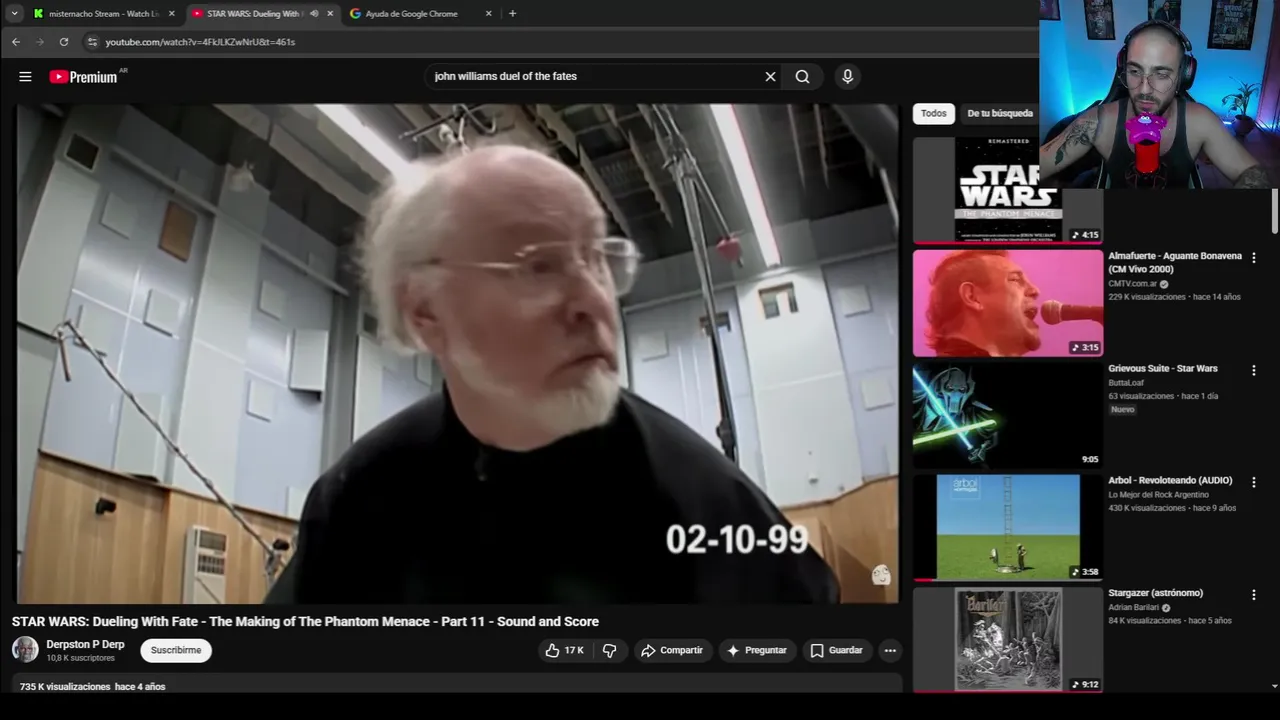Viewport: 1280px width, 720px height.
Task: Open Star Wars Phantom Menace remastered thumbnail
Action: pyautogui.click(x=1007, y=190)
